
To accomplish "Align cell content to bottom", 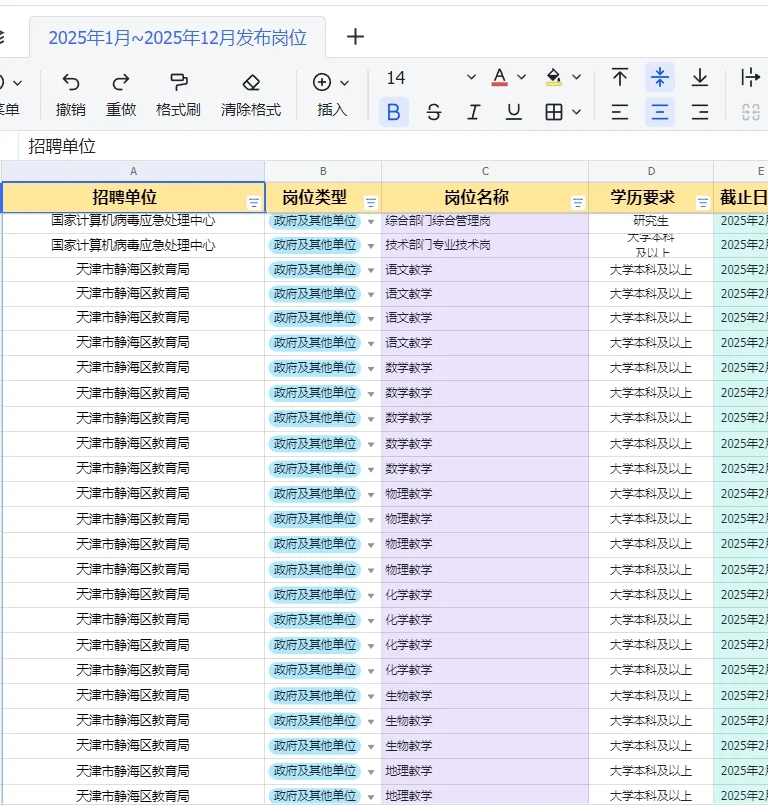I will coord(700,77).
